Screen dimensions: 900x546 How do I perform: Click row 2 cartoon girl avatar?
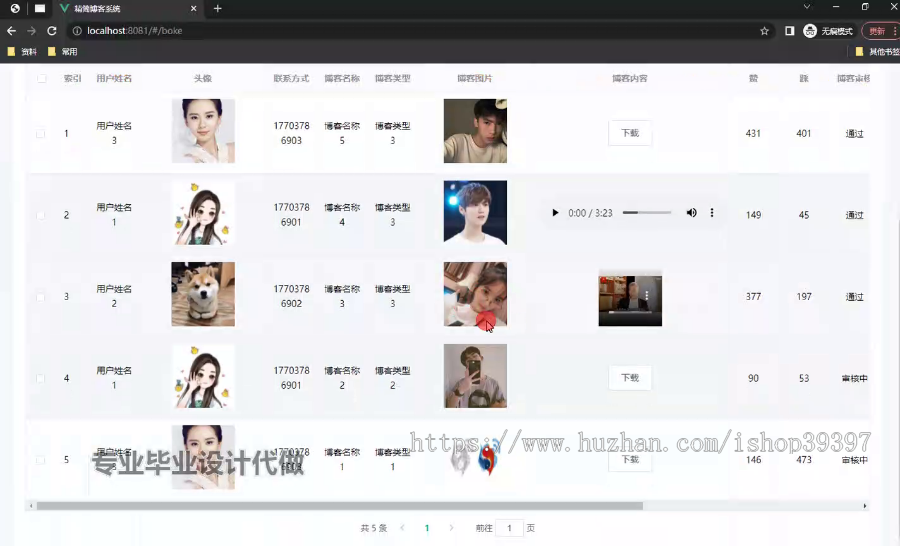pos(203,213)
